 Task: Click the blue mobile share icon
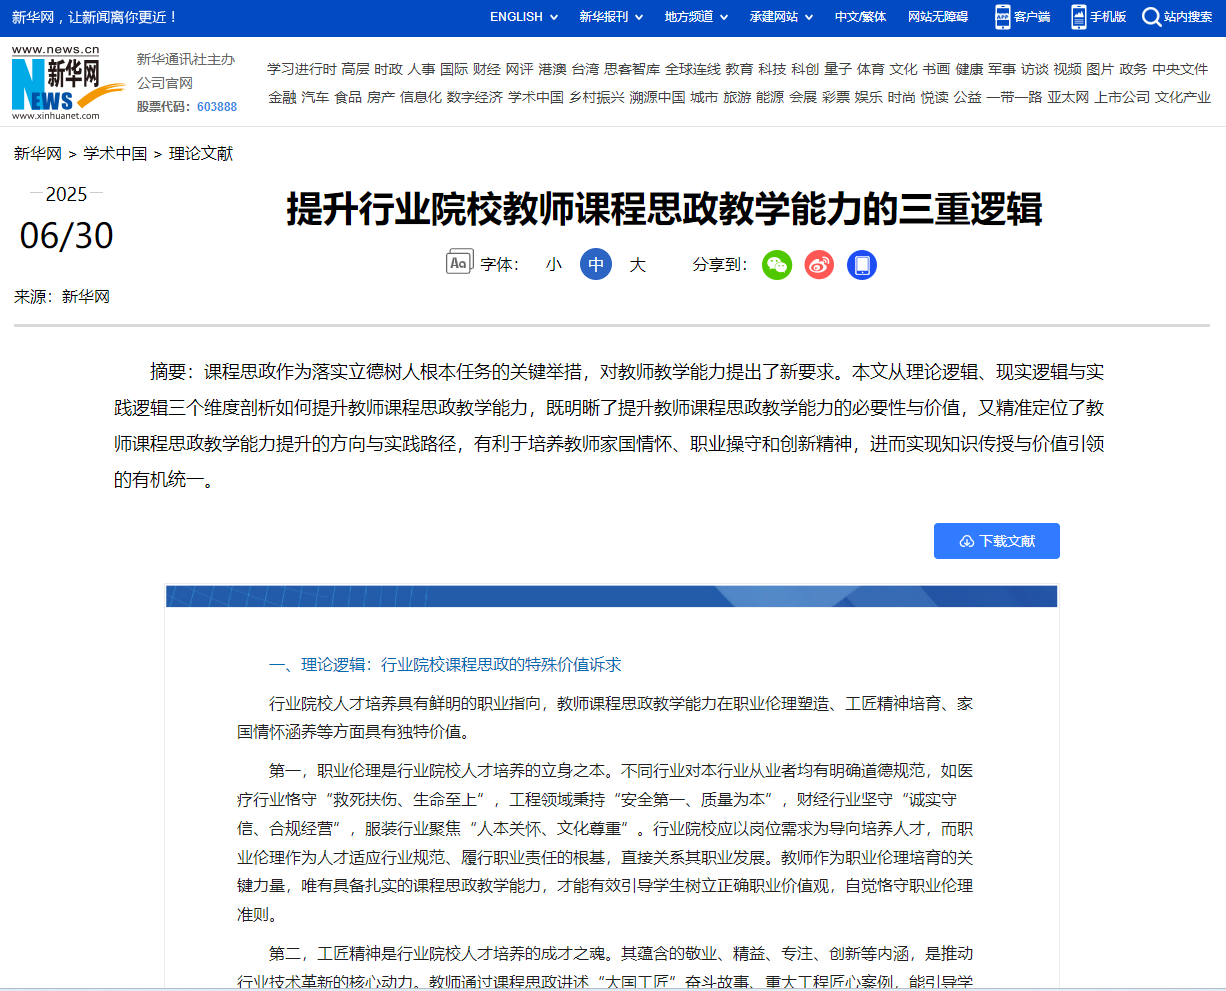point(862,265)
